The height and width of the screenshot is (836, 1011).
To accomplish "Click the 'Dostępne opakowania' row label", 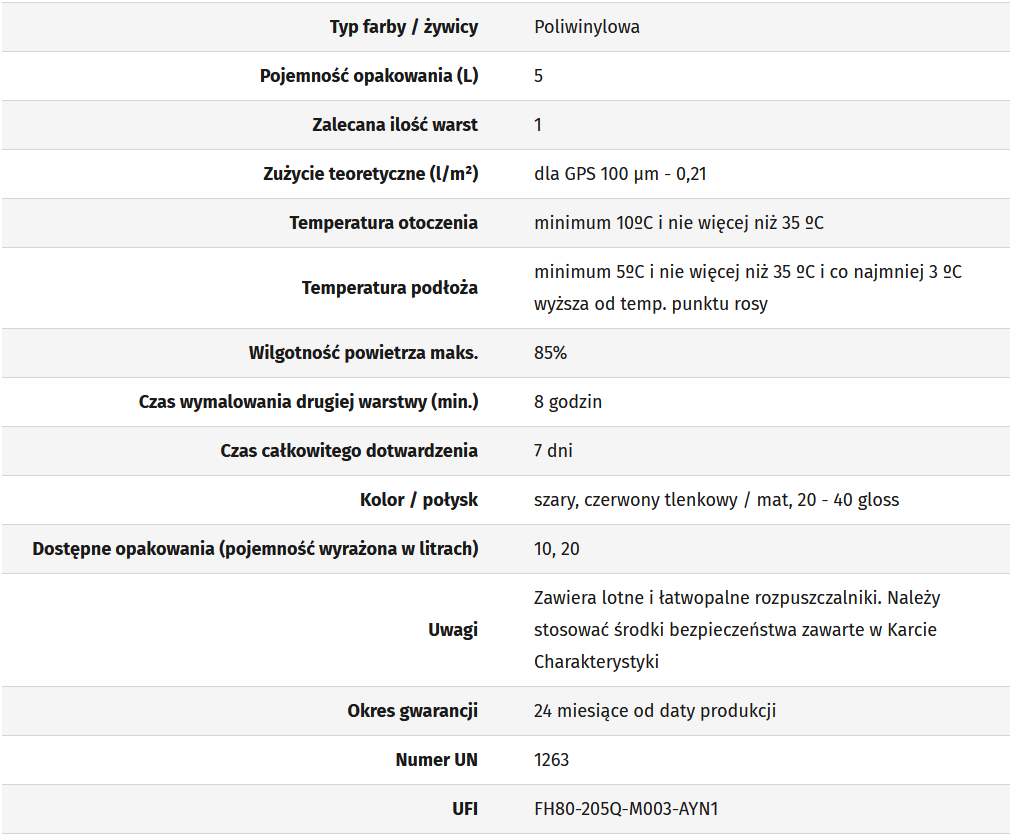I will click(x=255, y=549).
